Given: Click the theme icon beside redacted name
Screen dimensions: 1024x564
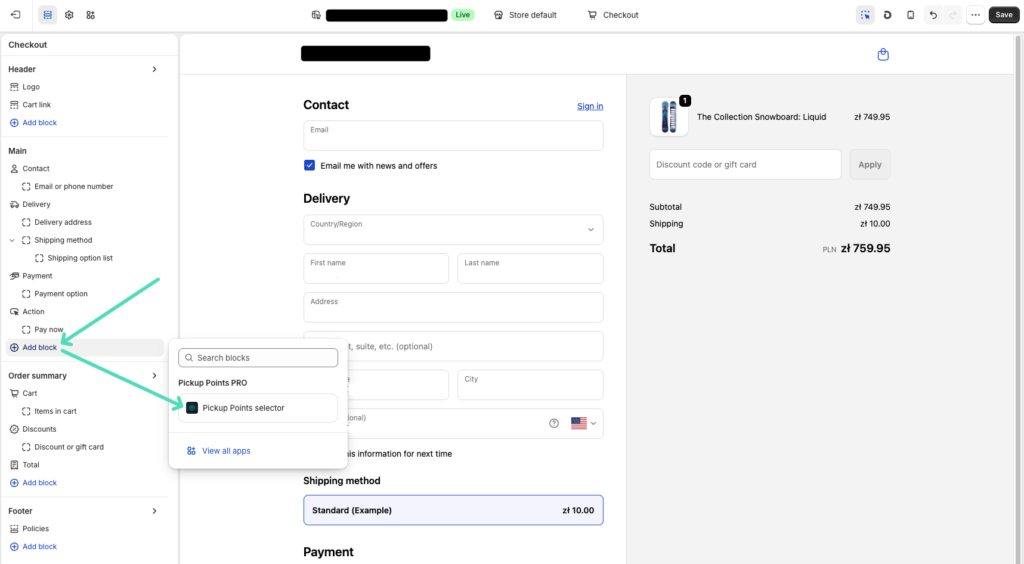Looking at the screenshot, I should [316, 15].
